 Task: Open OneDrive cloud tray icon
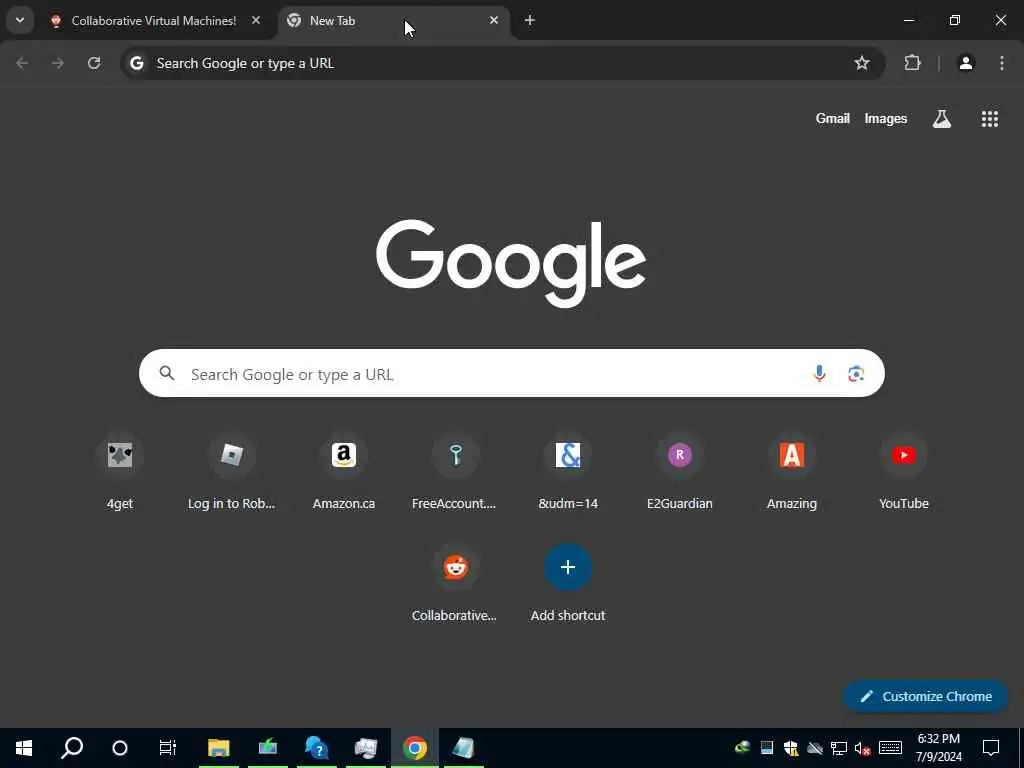tap(815, 748)
